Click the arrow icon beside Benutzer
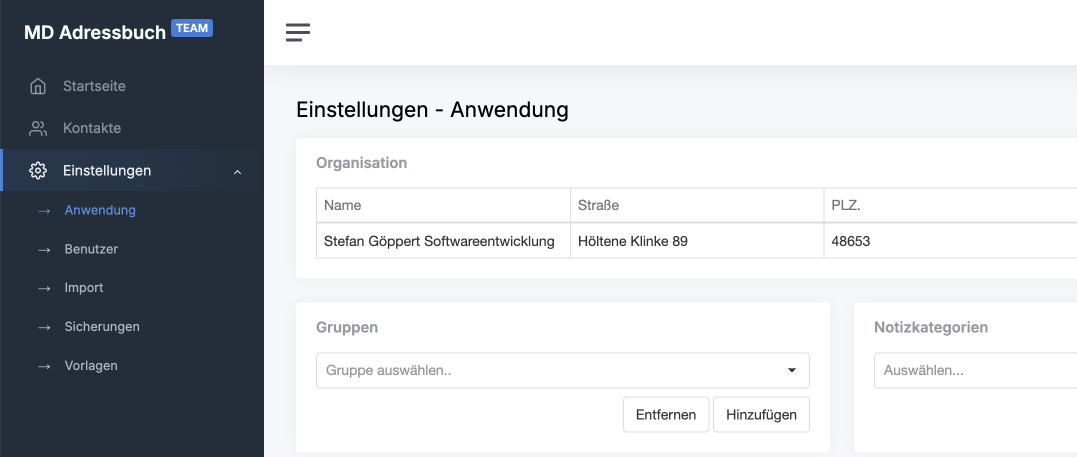 click(45, 249)
